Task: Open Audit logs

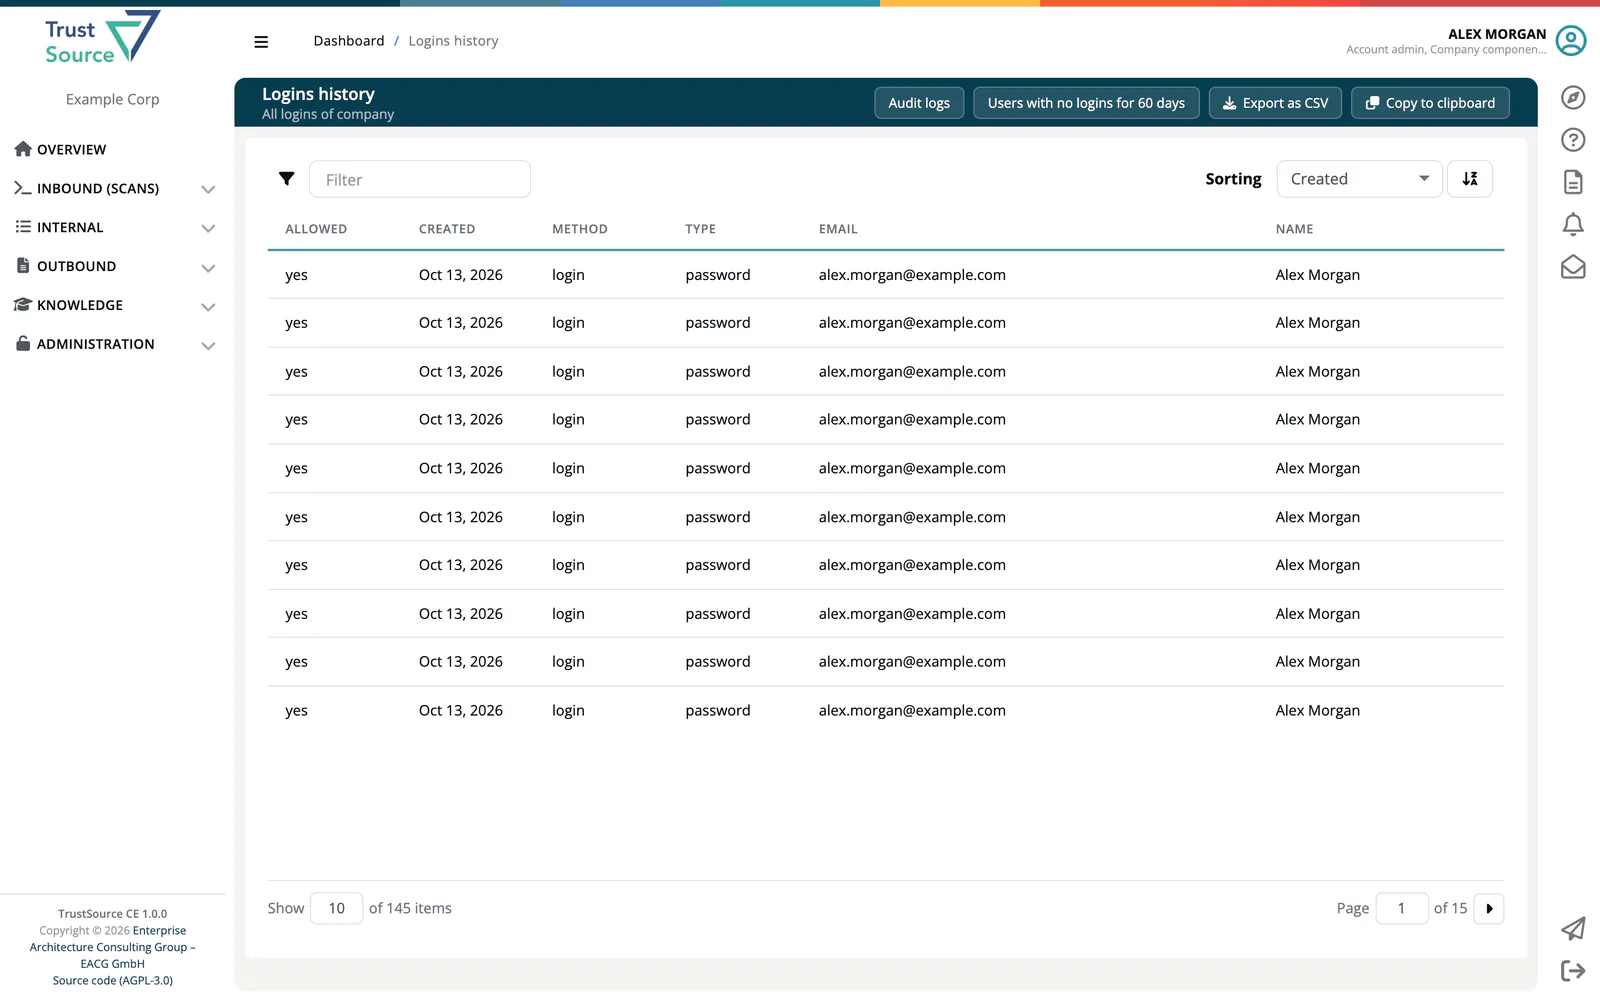Action: point(919,103)
